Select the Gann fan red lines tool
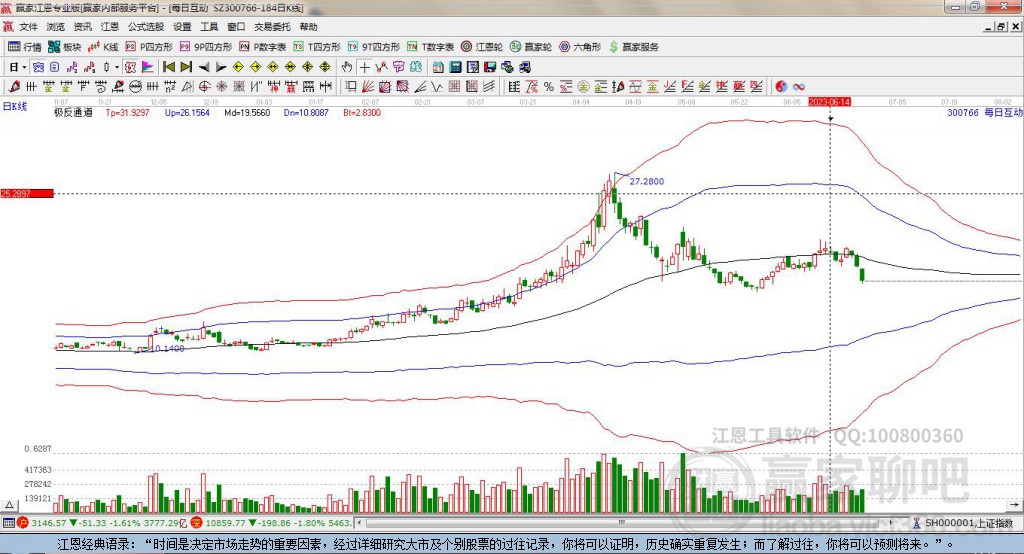 (368, 86)
